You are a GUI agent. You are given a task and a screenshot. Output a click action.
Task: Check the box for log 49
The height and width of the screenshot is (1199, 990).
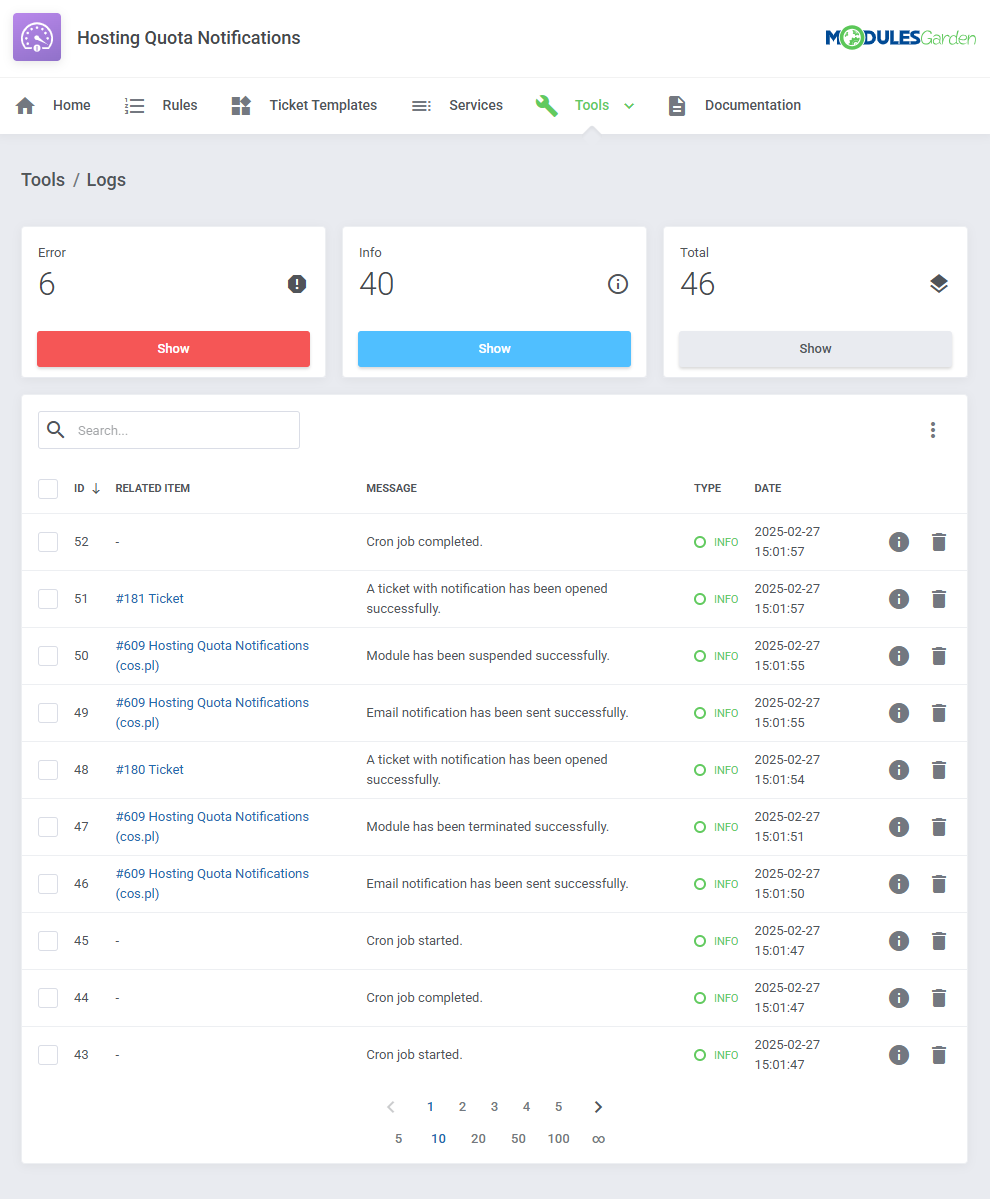[x=48, y=713]
